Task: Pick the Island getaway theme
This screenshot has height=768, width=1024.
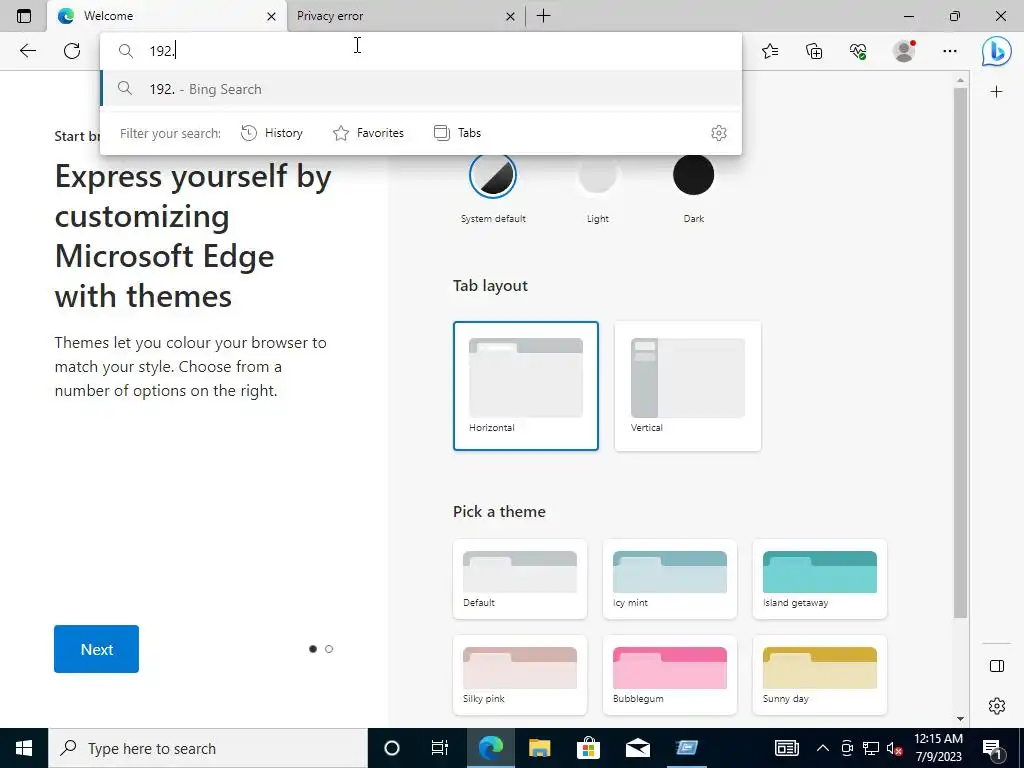Action: coord(820,579)
